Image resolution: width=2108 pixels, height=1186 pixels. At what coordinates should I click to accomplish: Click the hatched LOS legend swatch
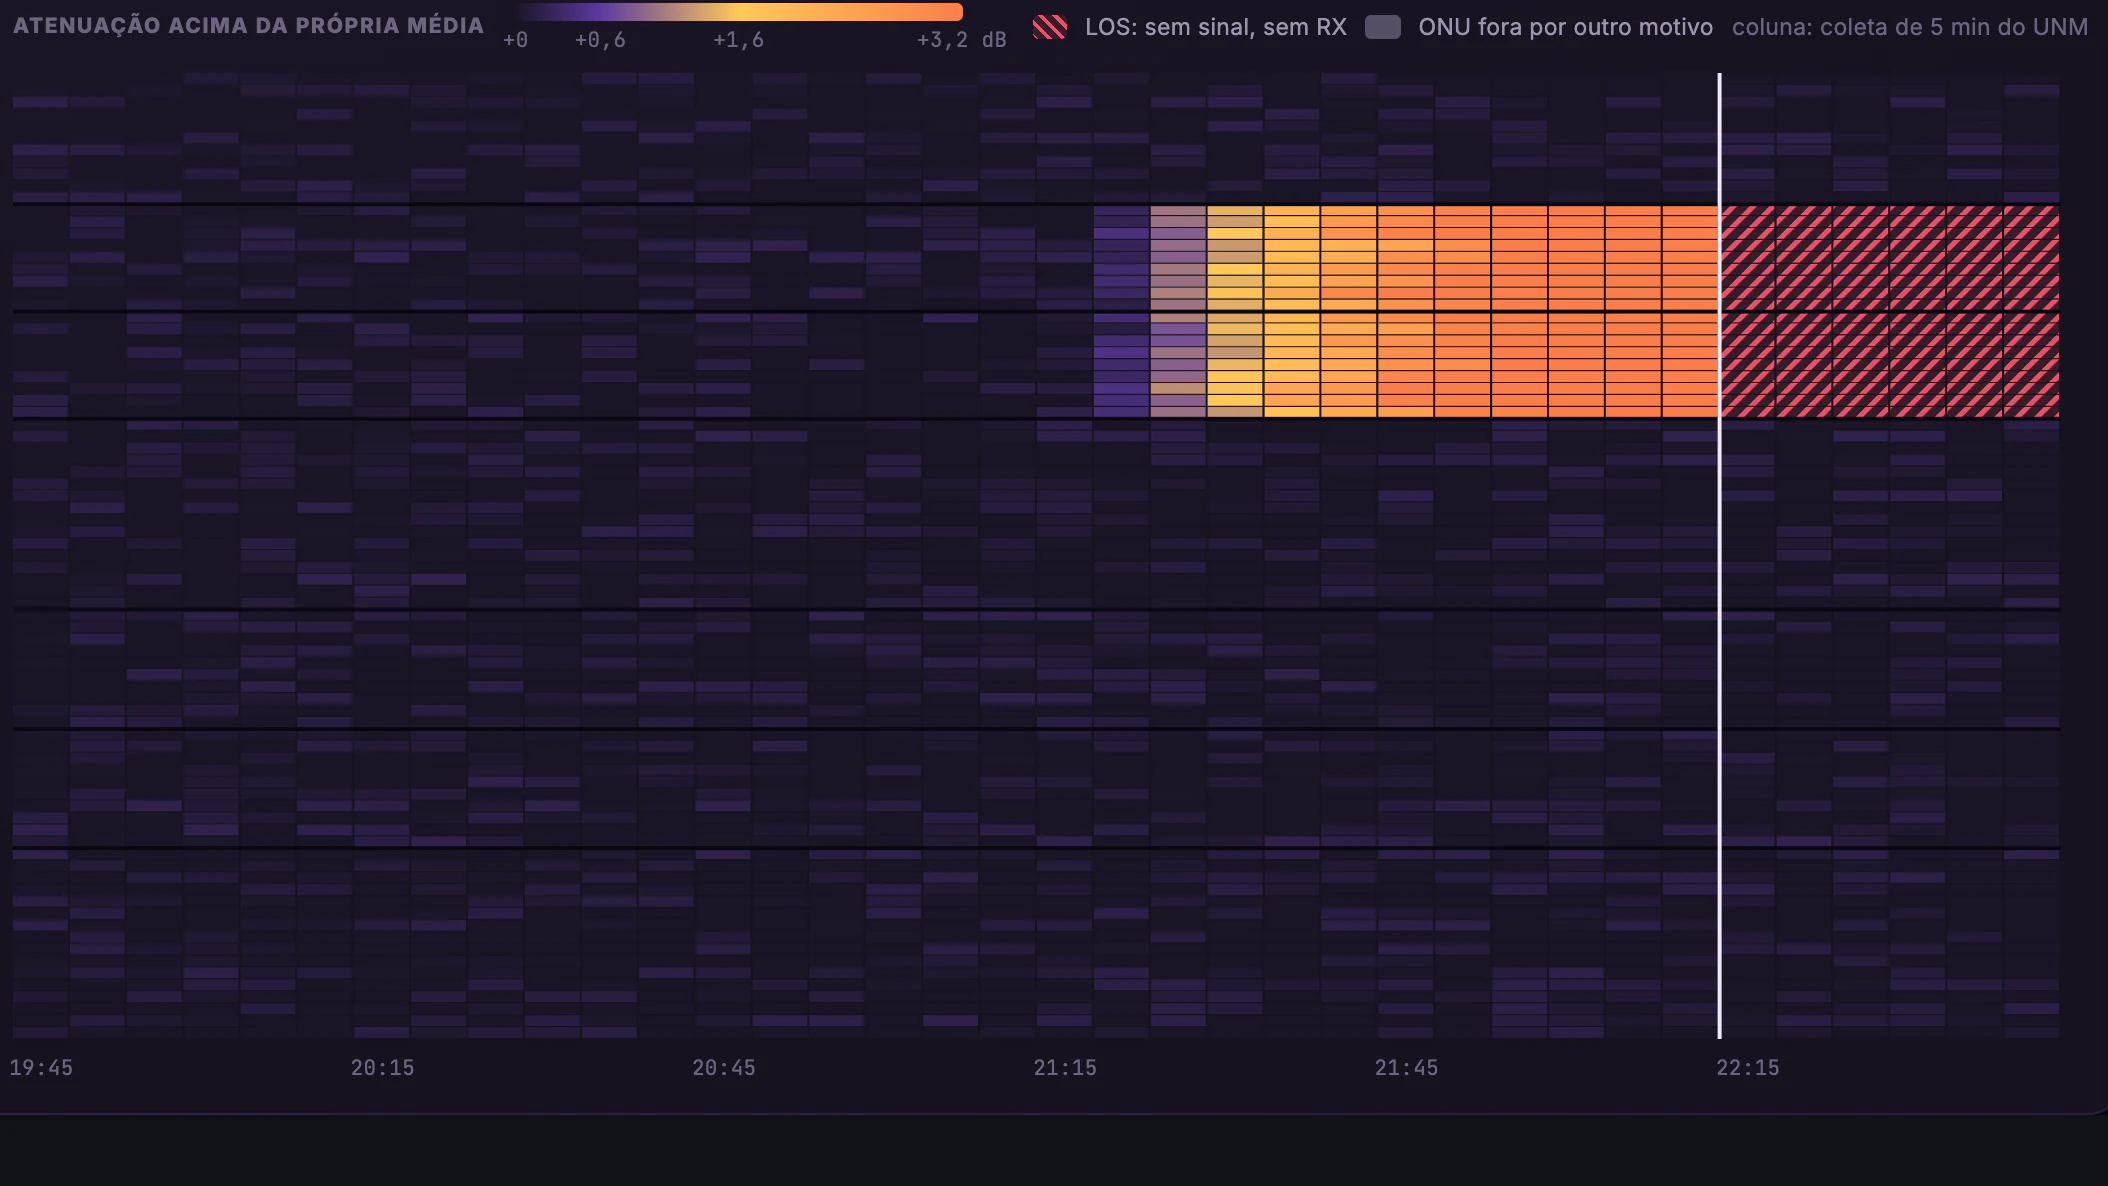pos(1050,27)
